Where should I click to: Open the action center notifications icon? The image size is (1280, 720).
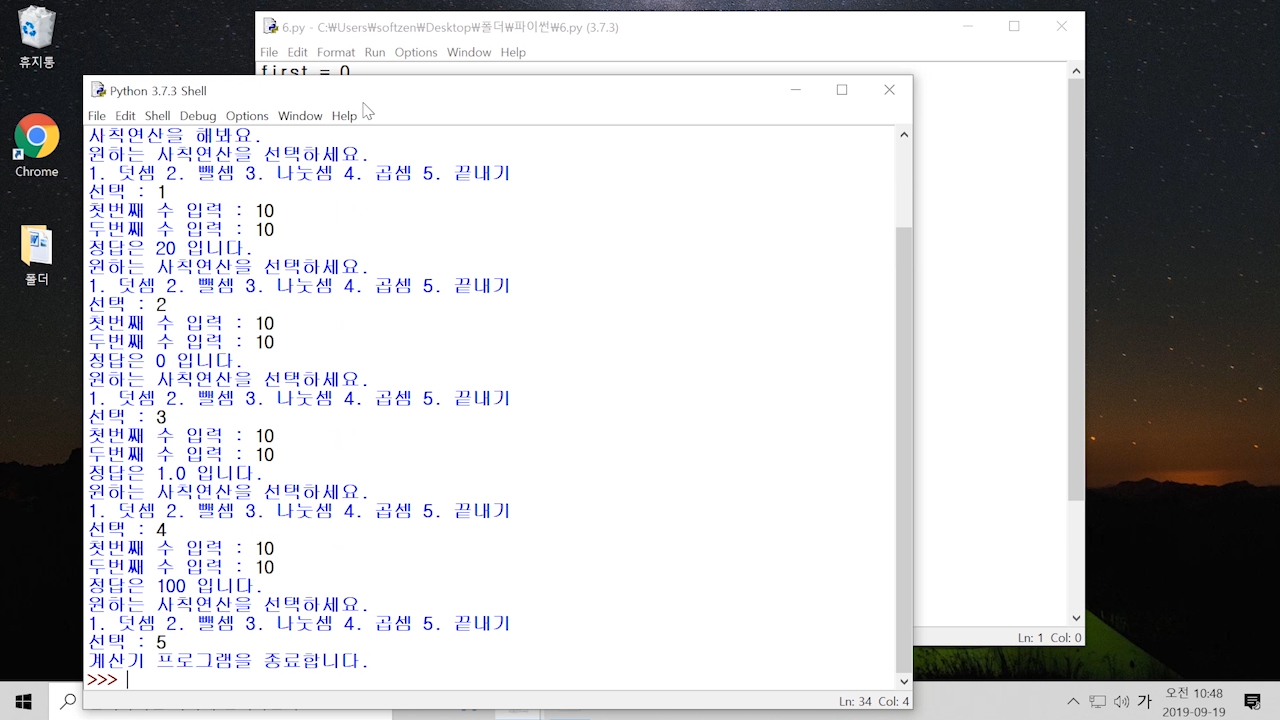click(x=1252, y=702)
